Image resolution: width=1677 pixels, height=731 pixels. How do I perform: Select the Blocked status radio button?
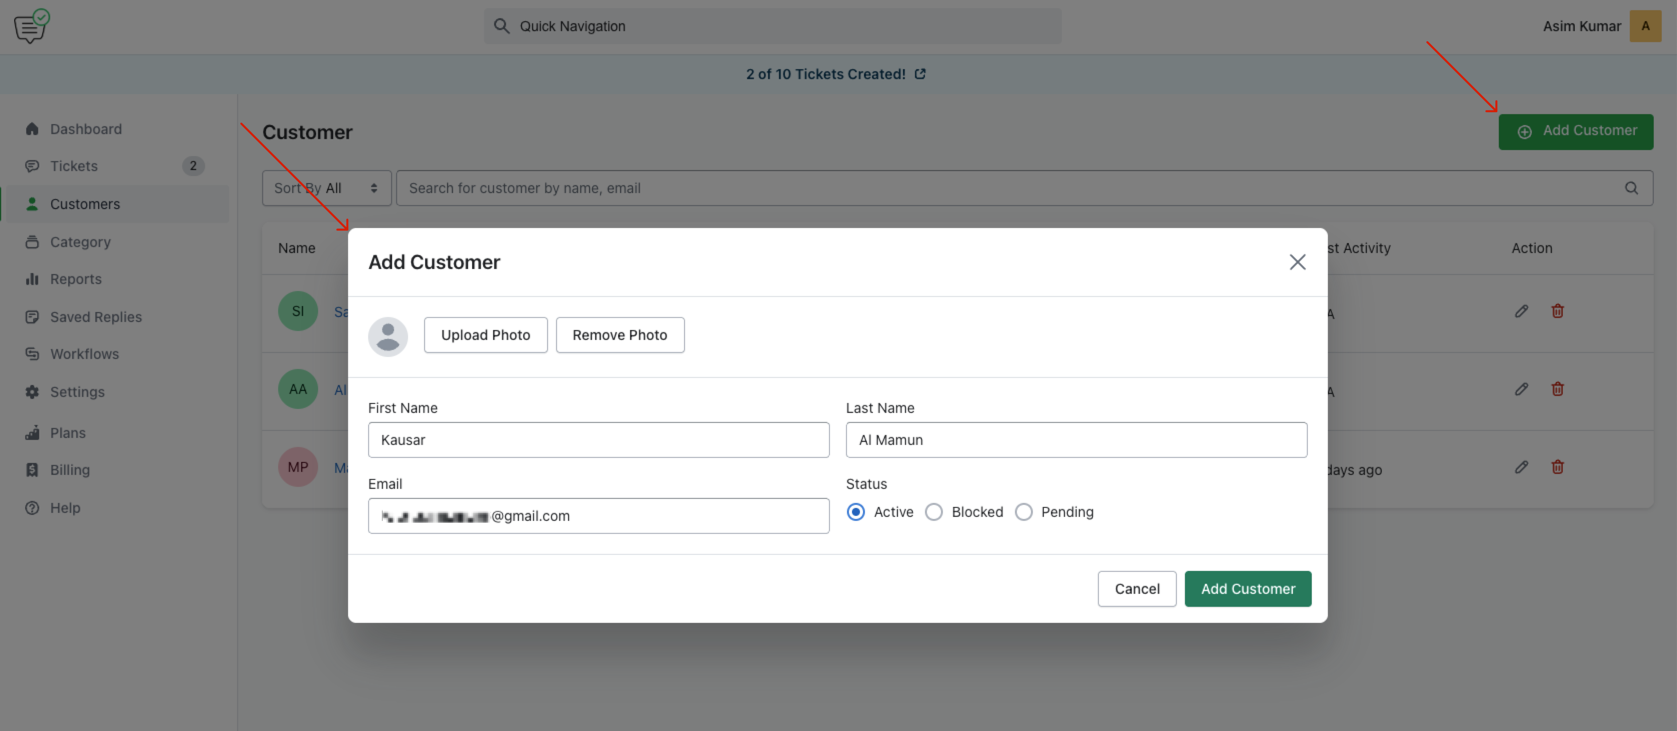coord(934,512)
